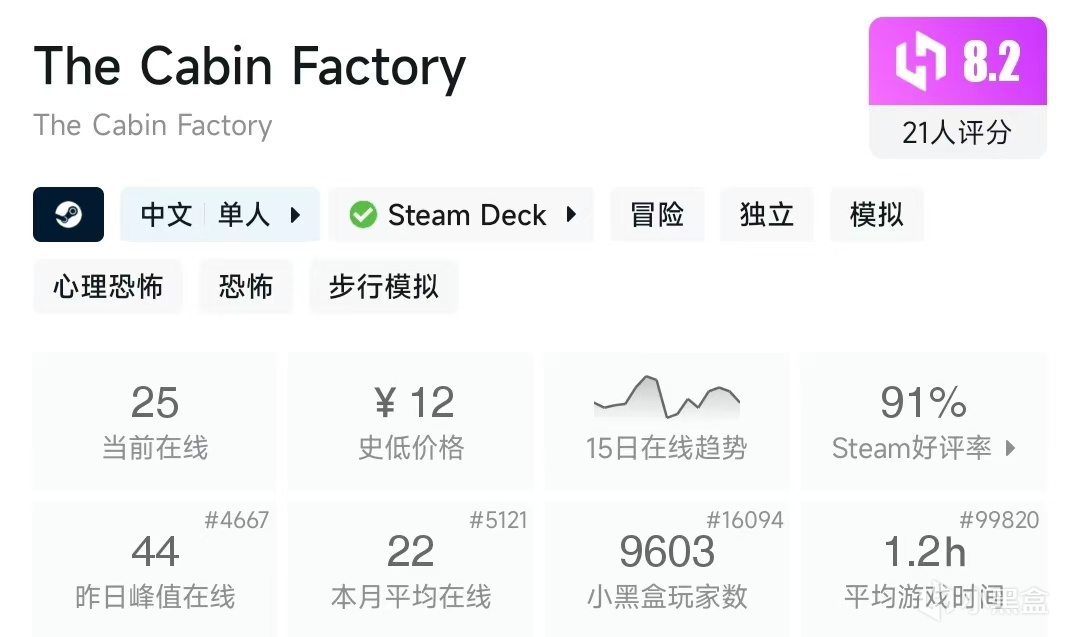
Task: Click the 15日在线趋势 sparkline chart
Action: tap(666, 397)
